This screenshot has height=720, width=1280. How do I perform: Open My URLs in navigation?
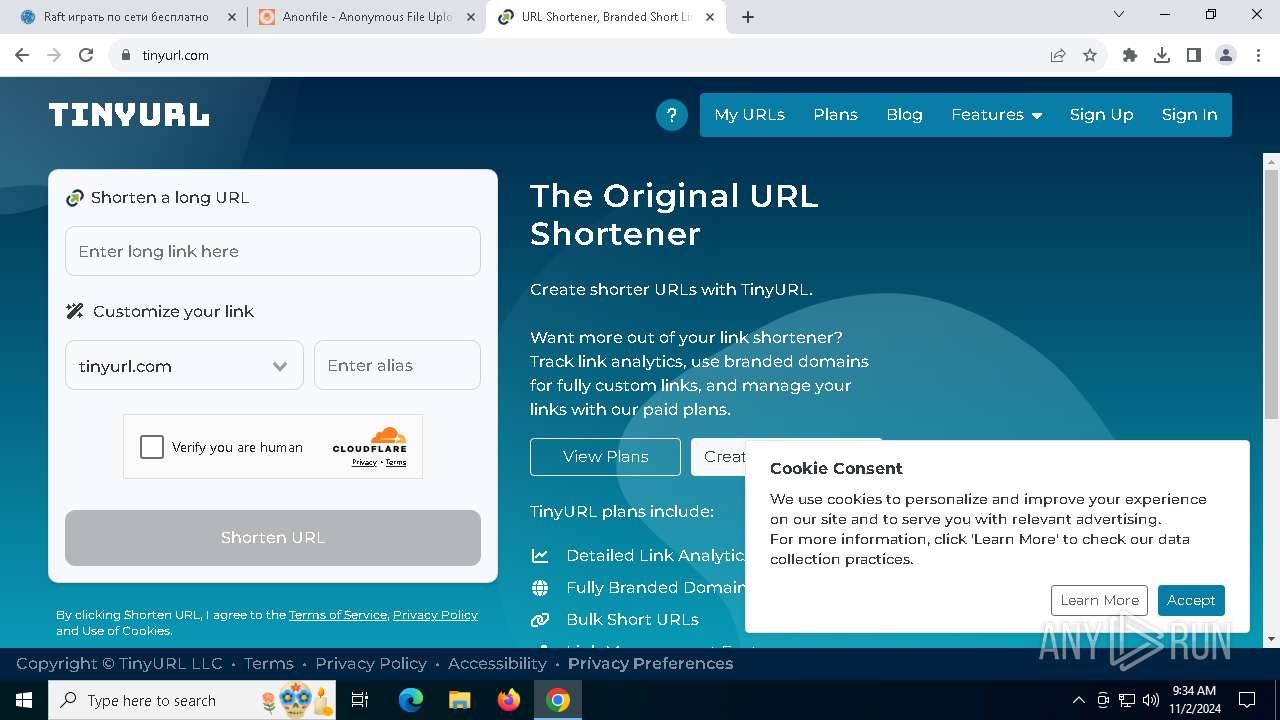tap(750, 115)
